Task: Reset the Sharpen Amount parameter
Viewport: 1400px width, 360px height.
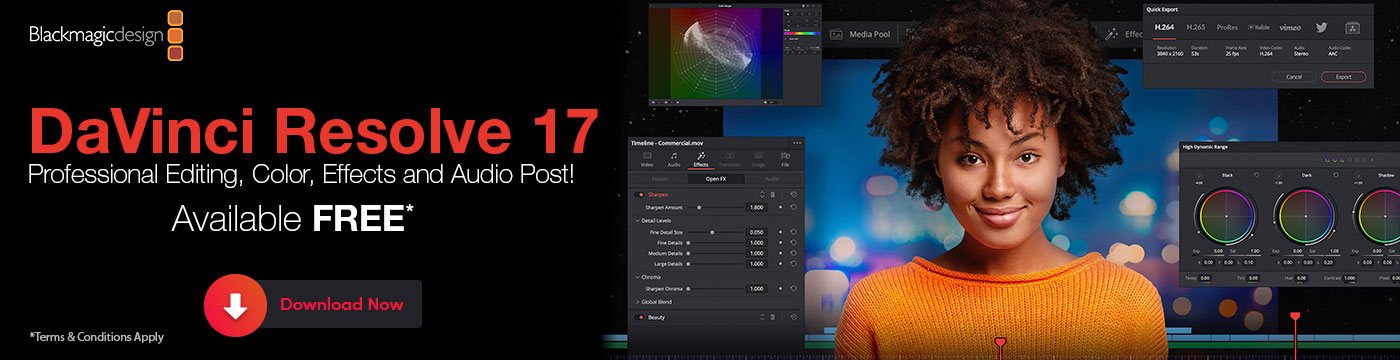Action: (x=793, y=207)
